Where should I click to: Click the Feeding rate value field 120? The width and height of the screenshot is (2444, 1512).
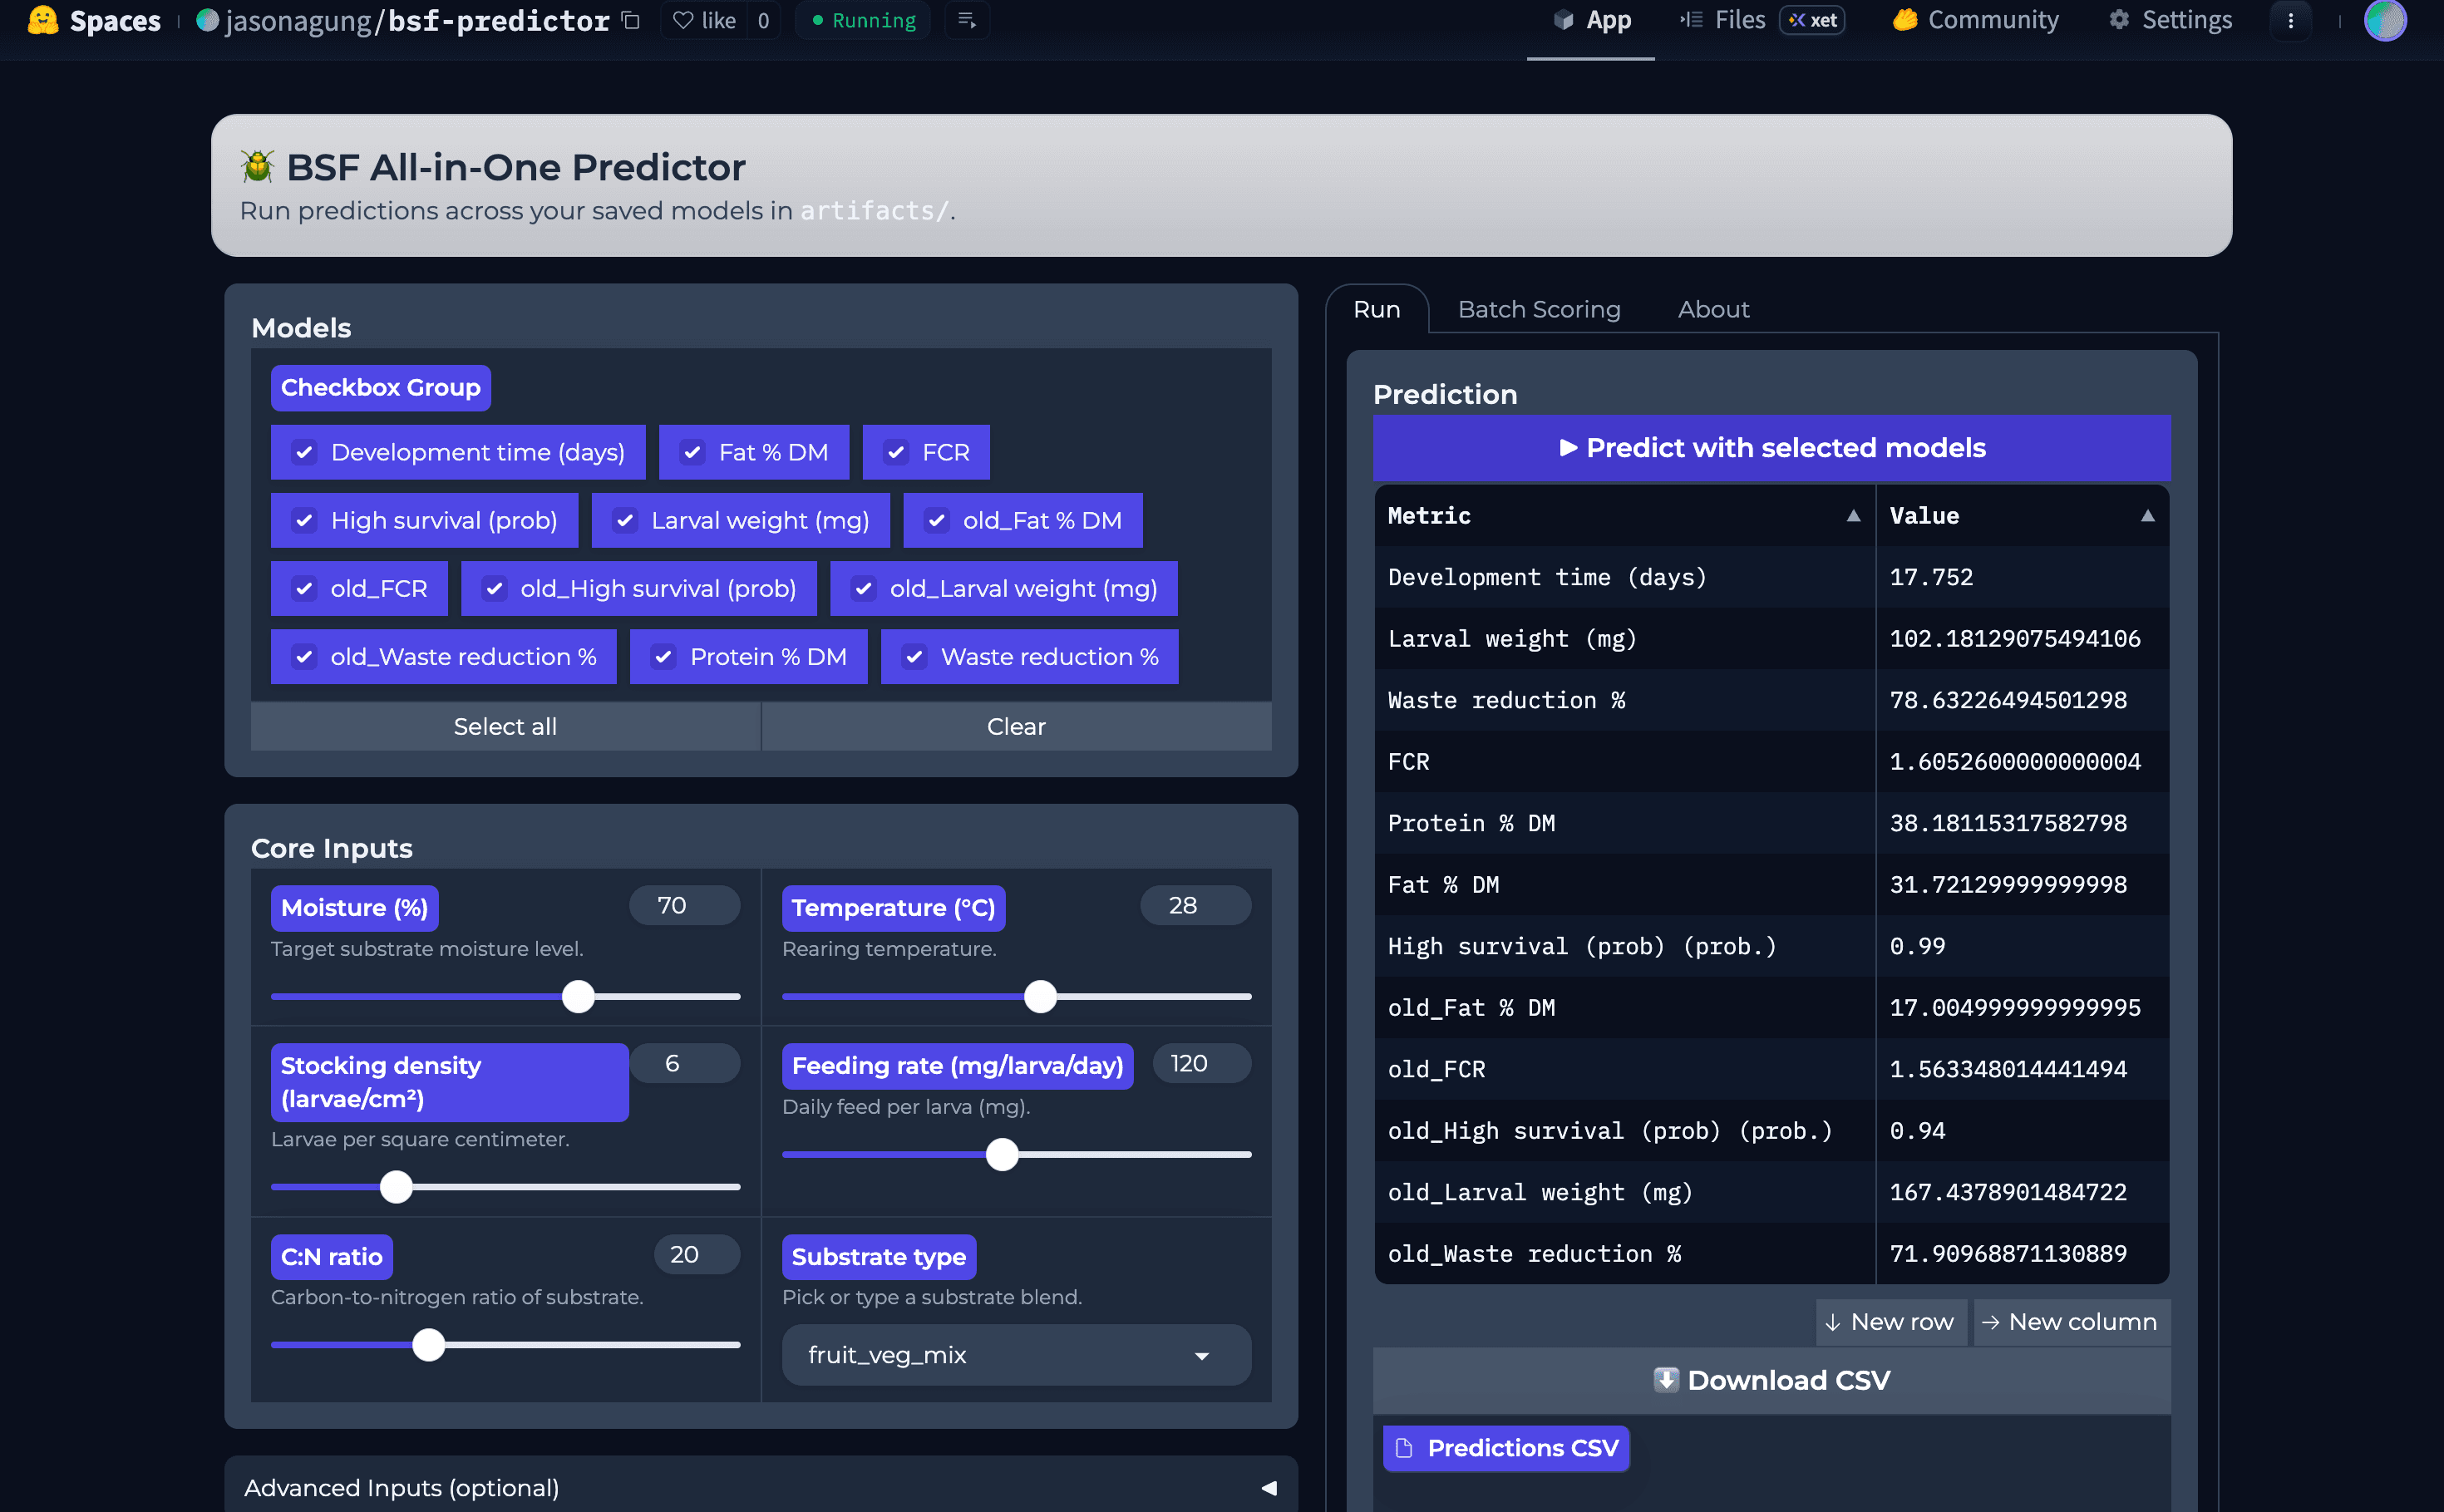click(x=1201, y=1064)
